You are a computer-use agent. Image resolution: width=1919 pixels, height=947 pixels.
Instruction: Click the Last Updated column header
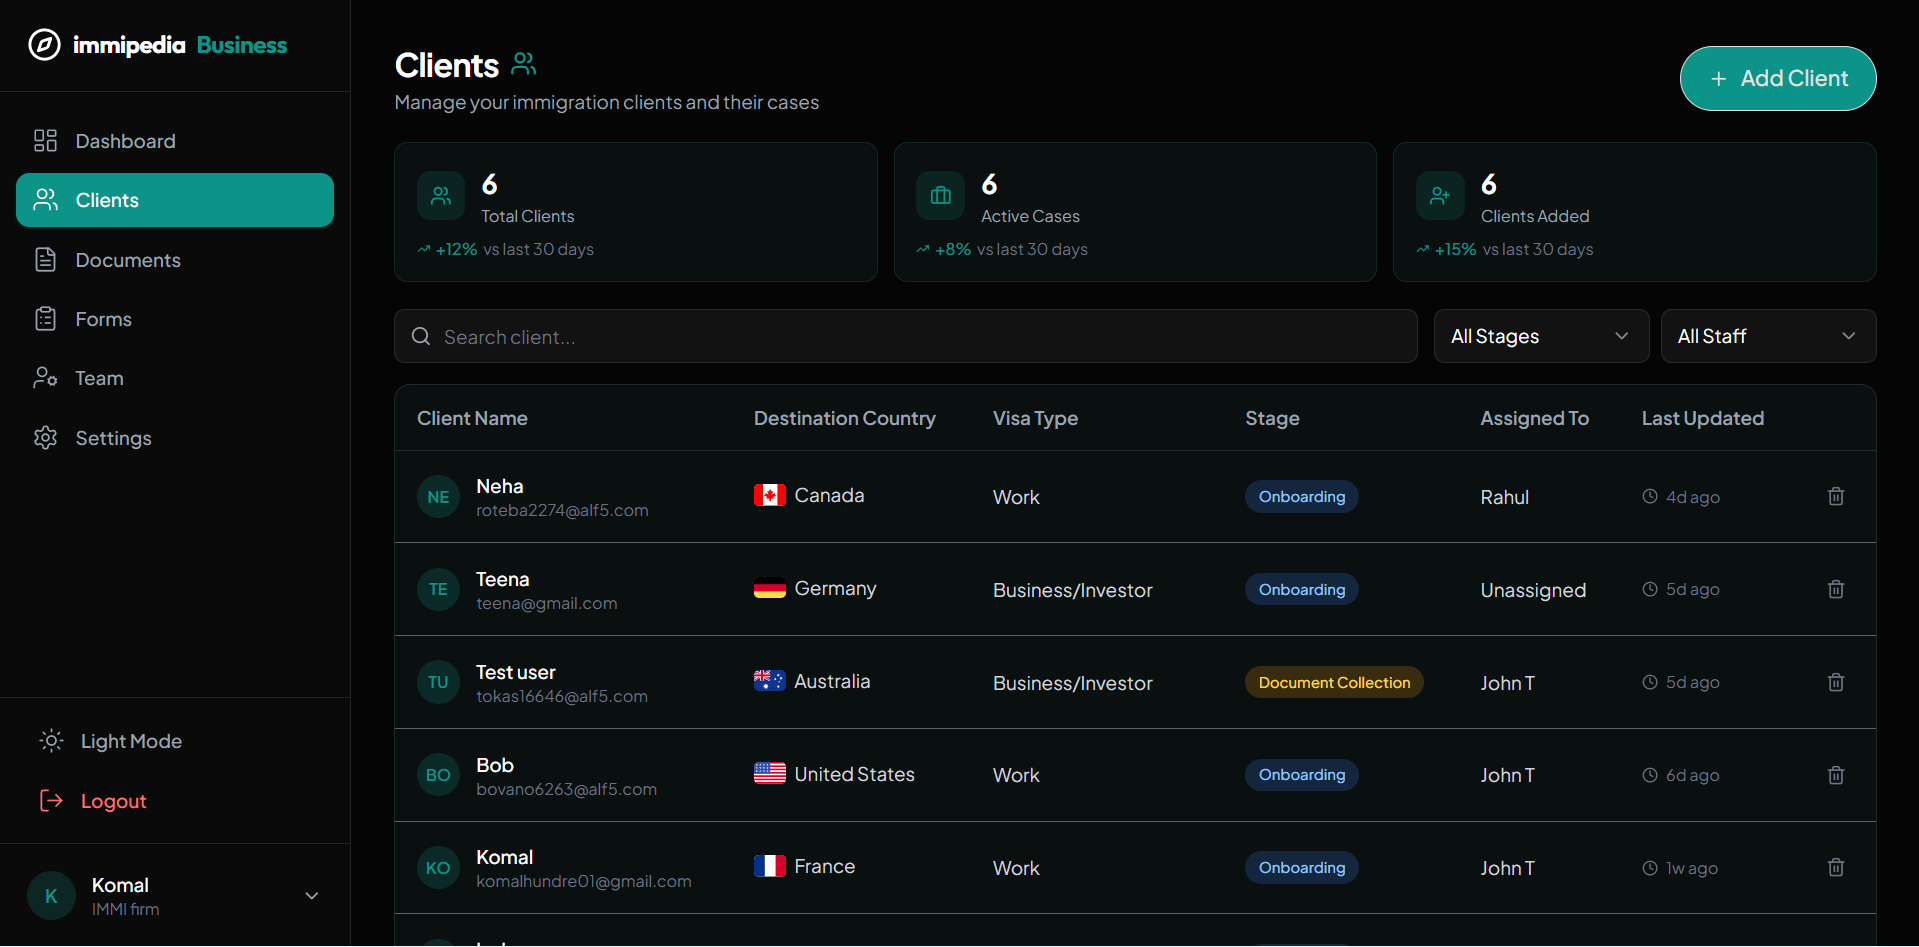coord(1702,418)
